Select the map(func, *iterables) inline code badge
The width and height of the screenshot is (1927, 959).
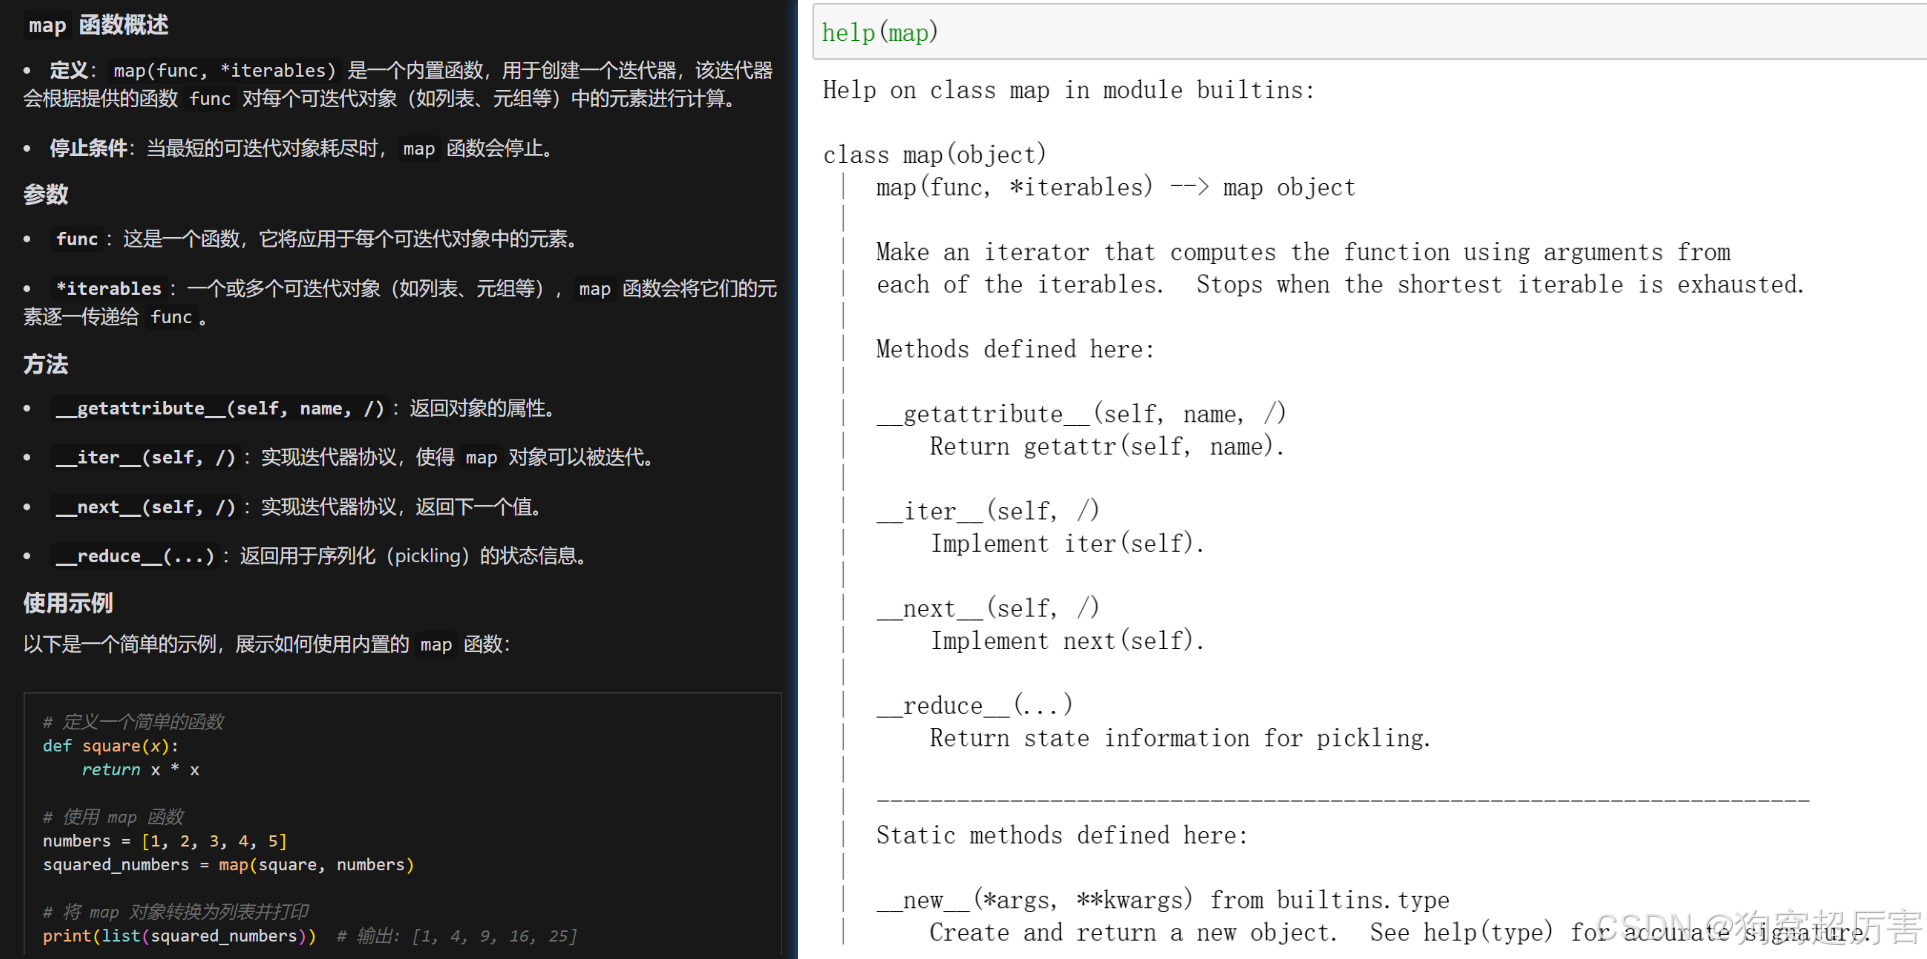pyautogui.click(x=224, y=70)
